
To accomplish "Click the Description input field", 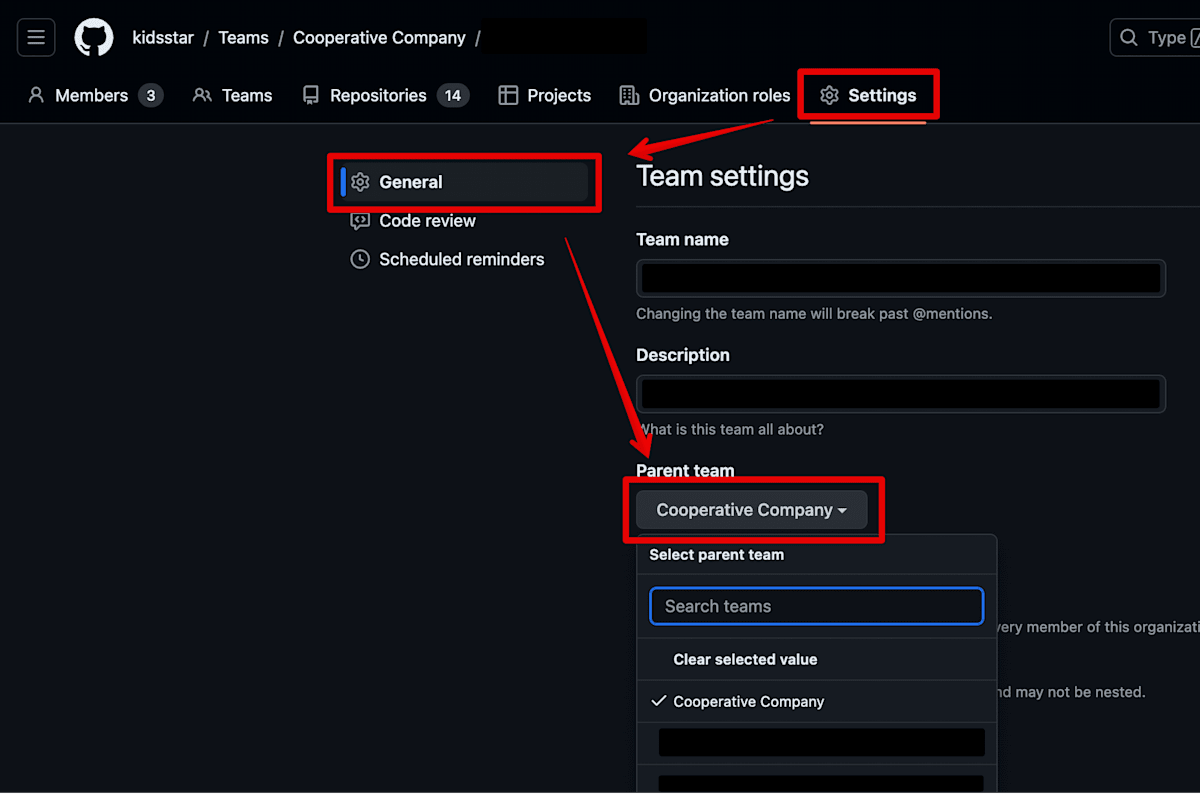I will 901,394.
